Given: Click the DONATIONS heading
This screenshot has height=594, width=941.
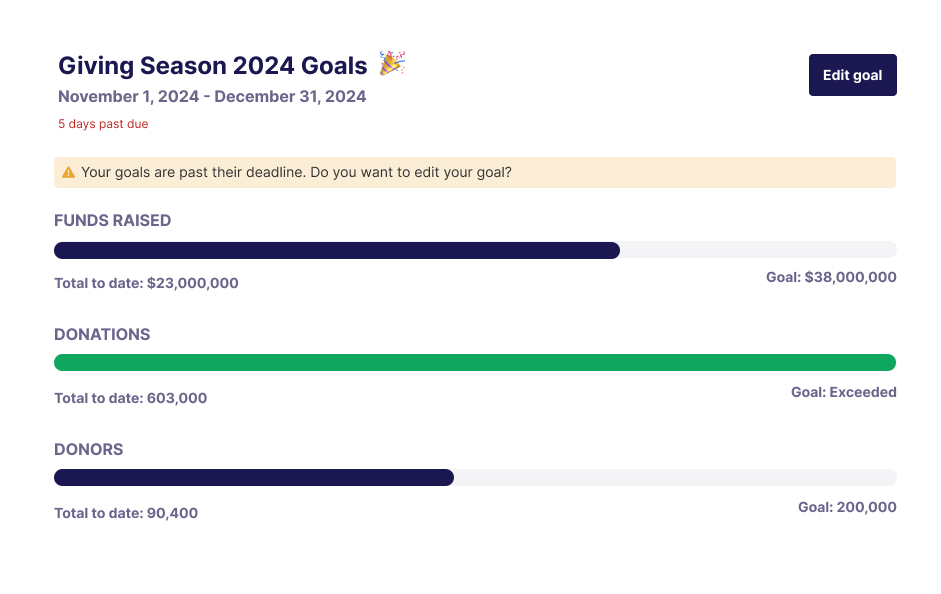Looking at the screenshot, I should 102,335.
